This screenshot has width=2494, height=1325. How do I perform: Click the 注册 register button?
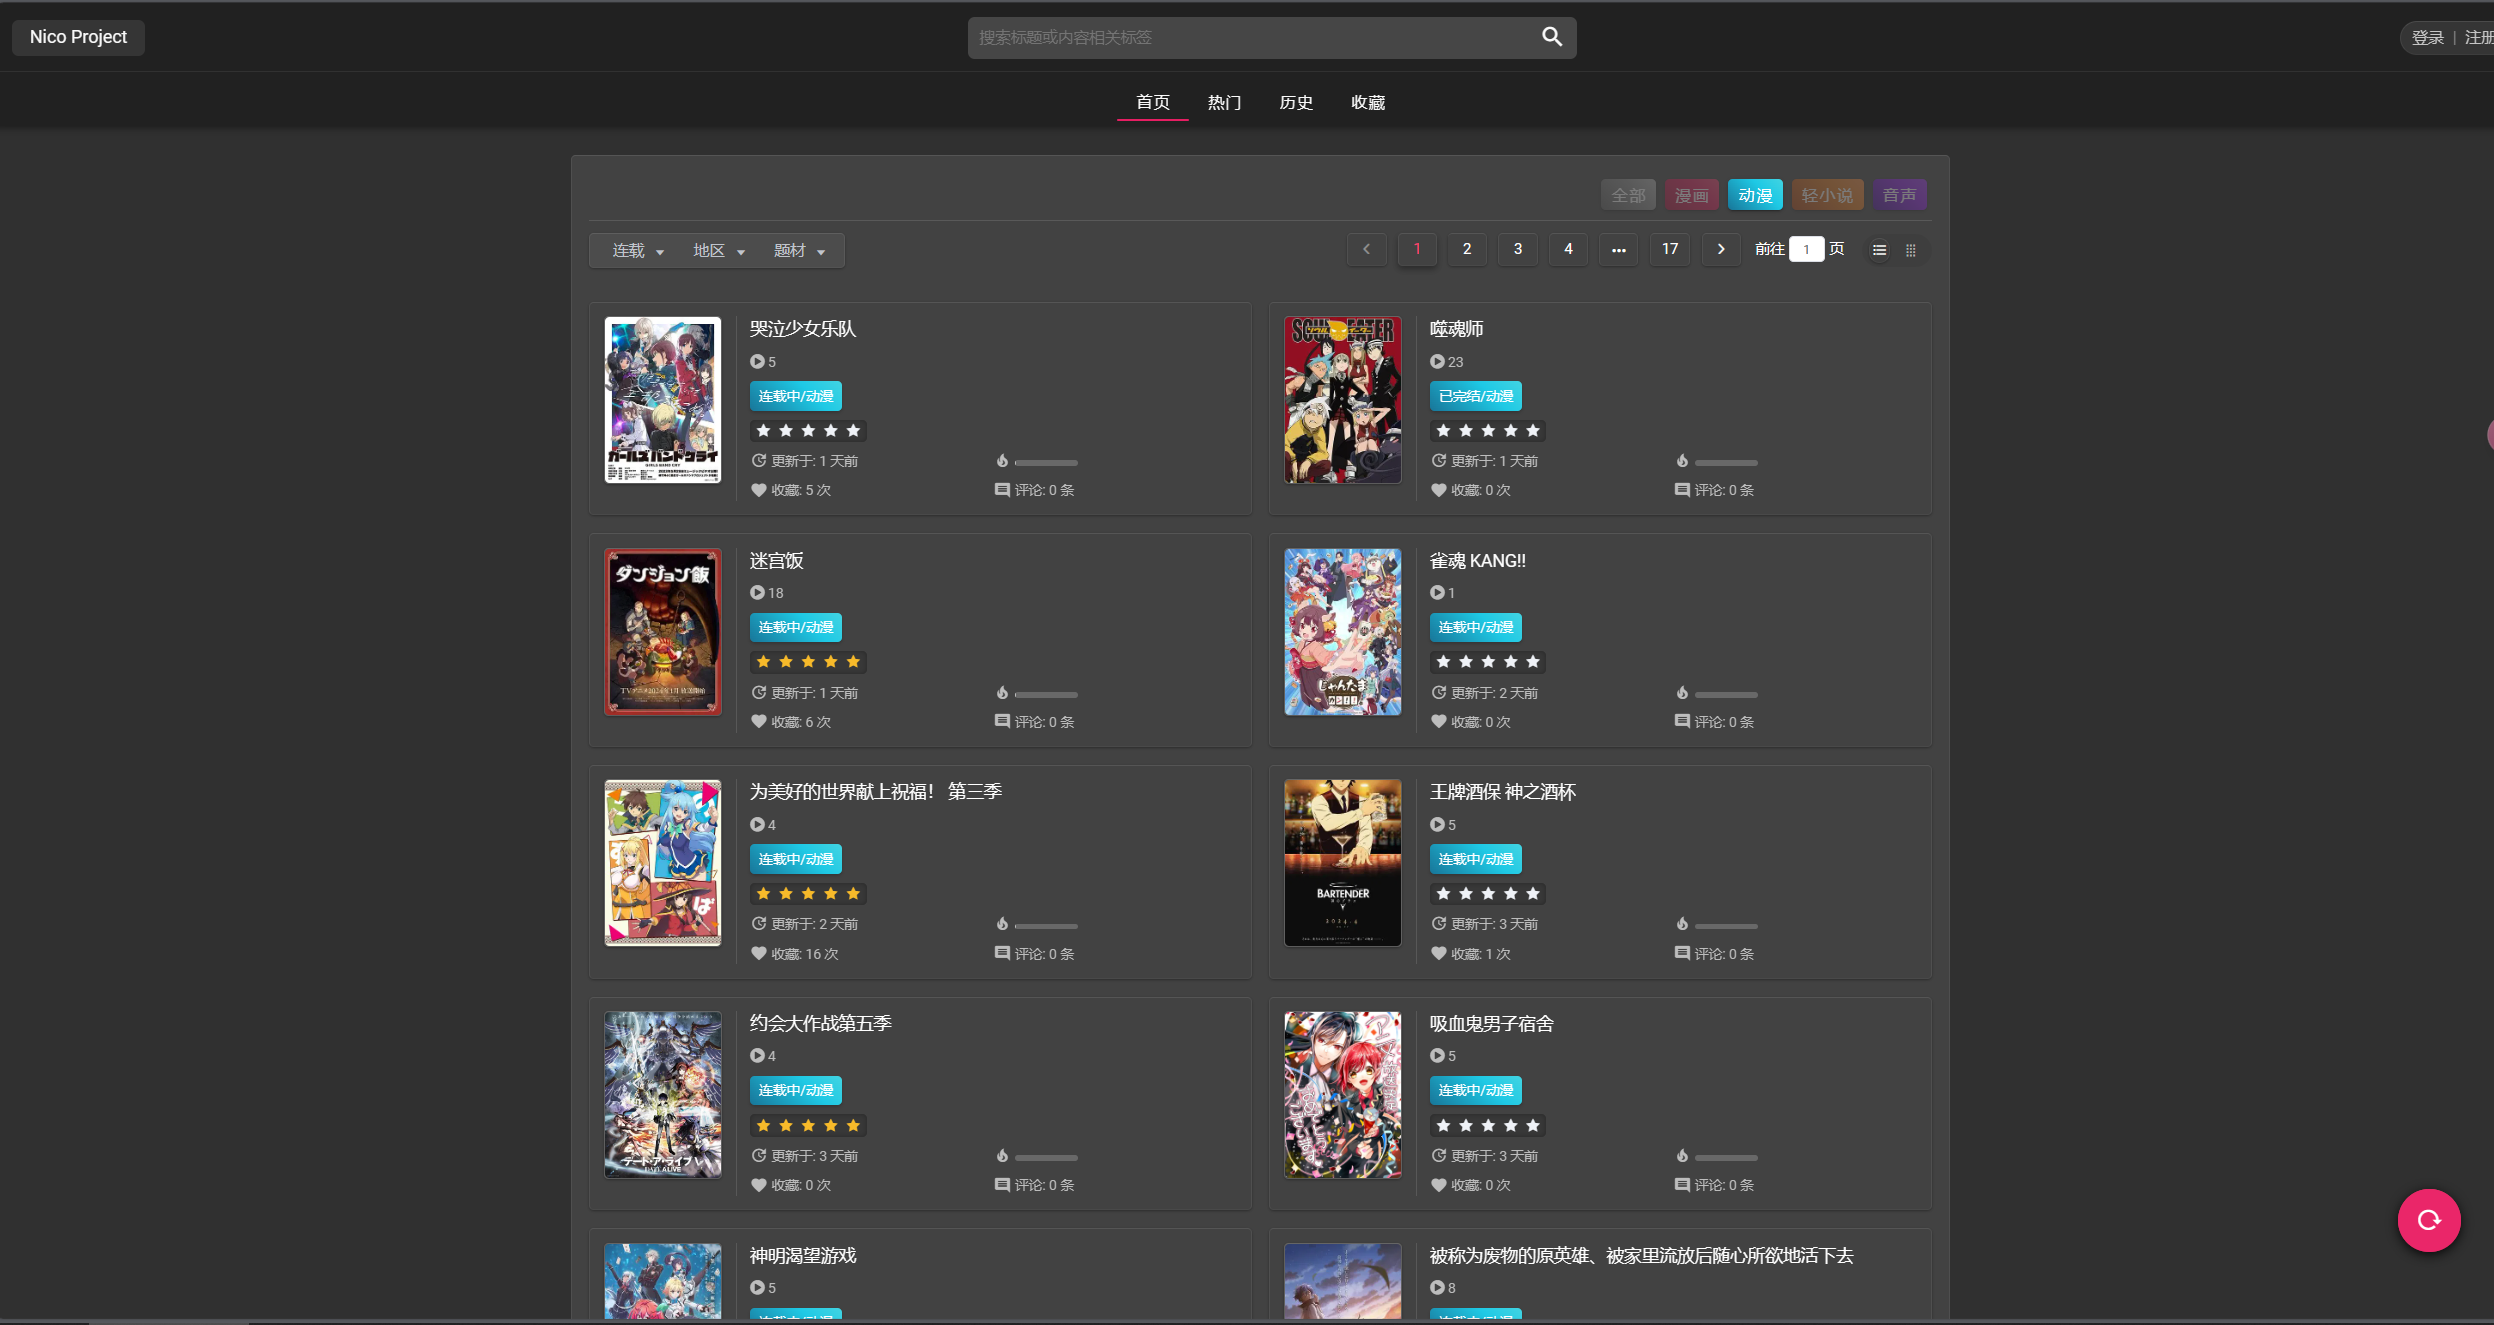[x=2481, y=36]
